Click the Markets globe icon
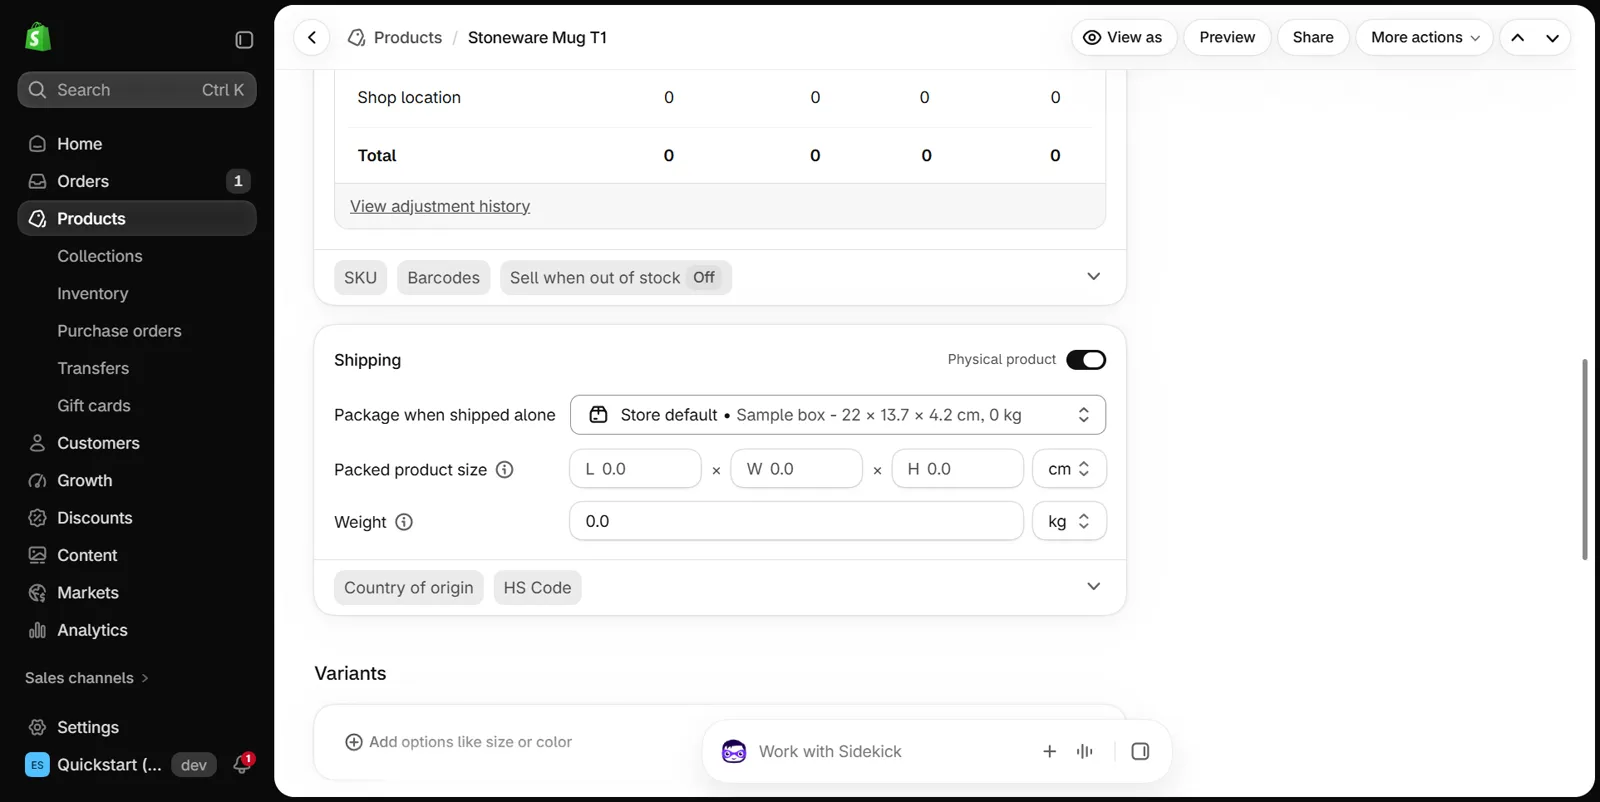This screenshot has width=1600, height=802. pyautogui.click(x=37, y=593)
